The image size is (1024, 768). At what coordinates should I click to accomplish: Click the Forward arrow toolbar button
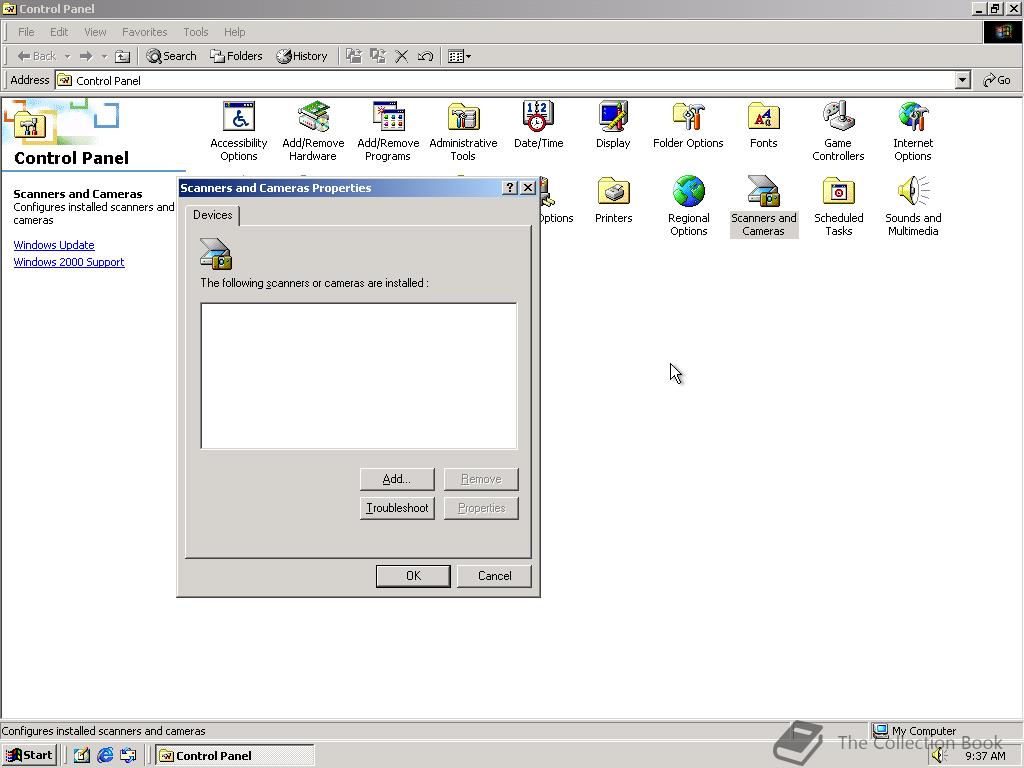[86, 56]
